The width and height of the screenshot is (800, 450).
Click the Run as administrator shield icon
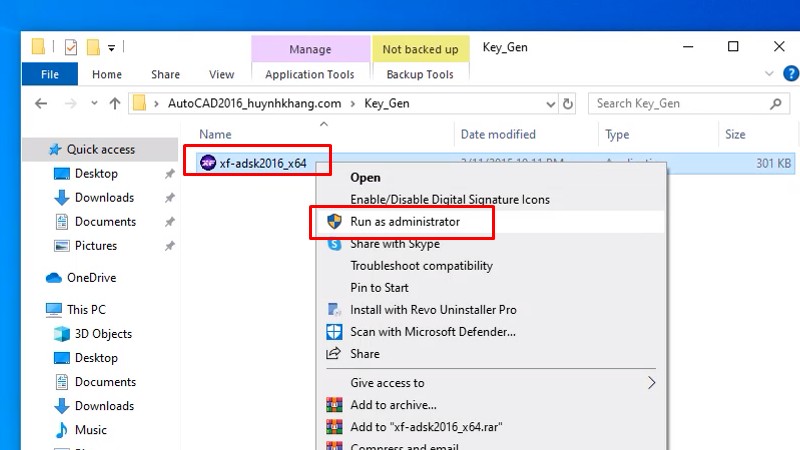click(334, 222)
